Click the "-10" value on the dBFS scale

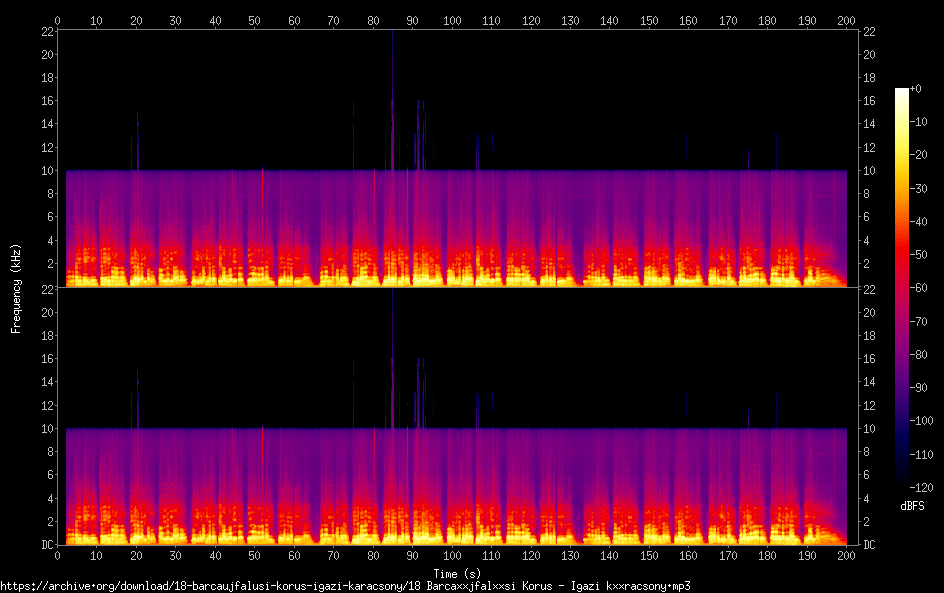[x=918, y=122]
